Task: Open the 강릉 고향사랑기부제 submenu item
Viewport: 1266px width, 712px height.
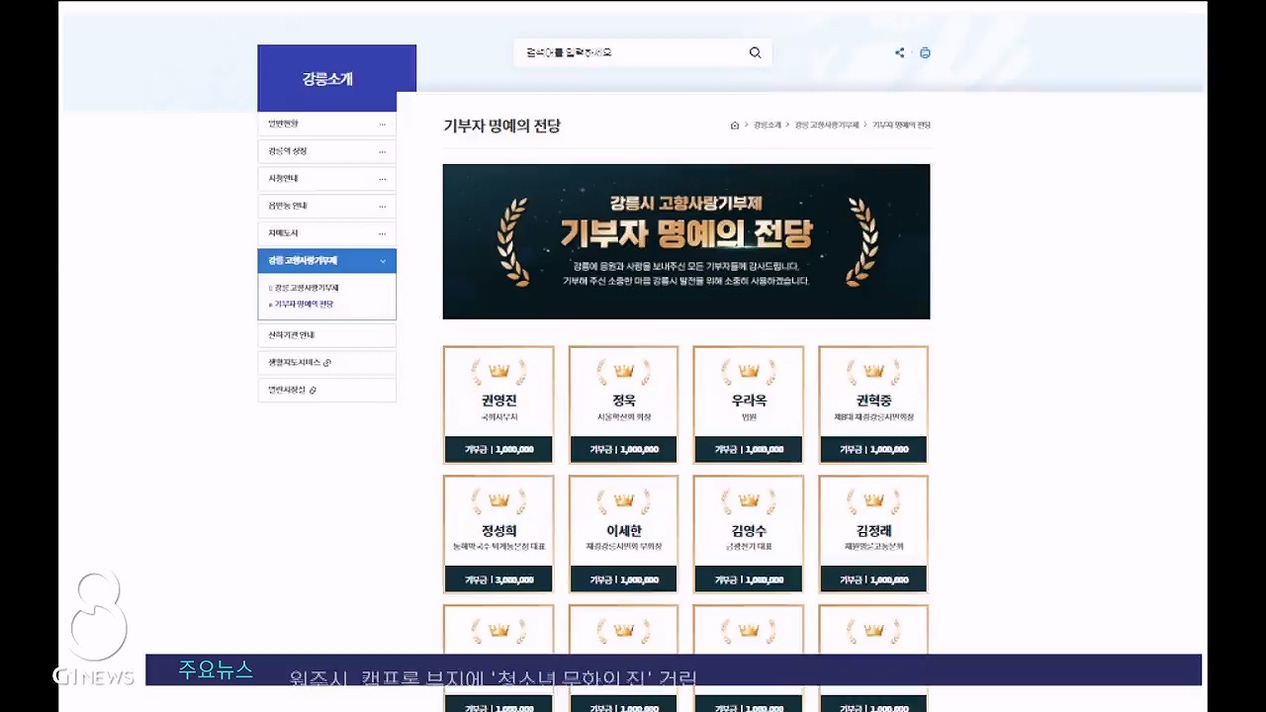Action: tap(306, 288)
